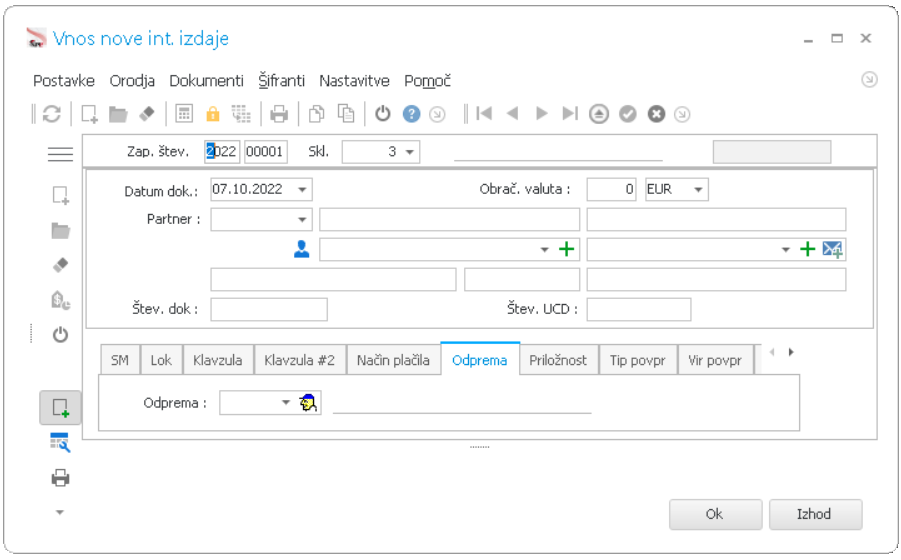This screenshot has width=901, height=560.
Task: Click the 00001 sequence number field
Action: (265, 152)
